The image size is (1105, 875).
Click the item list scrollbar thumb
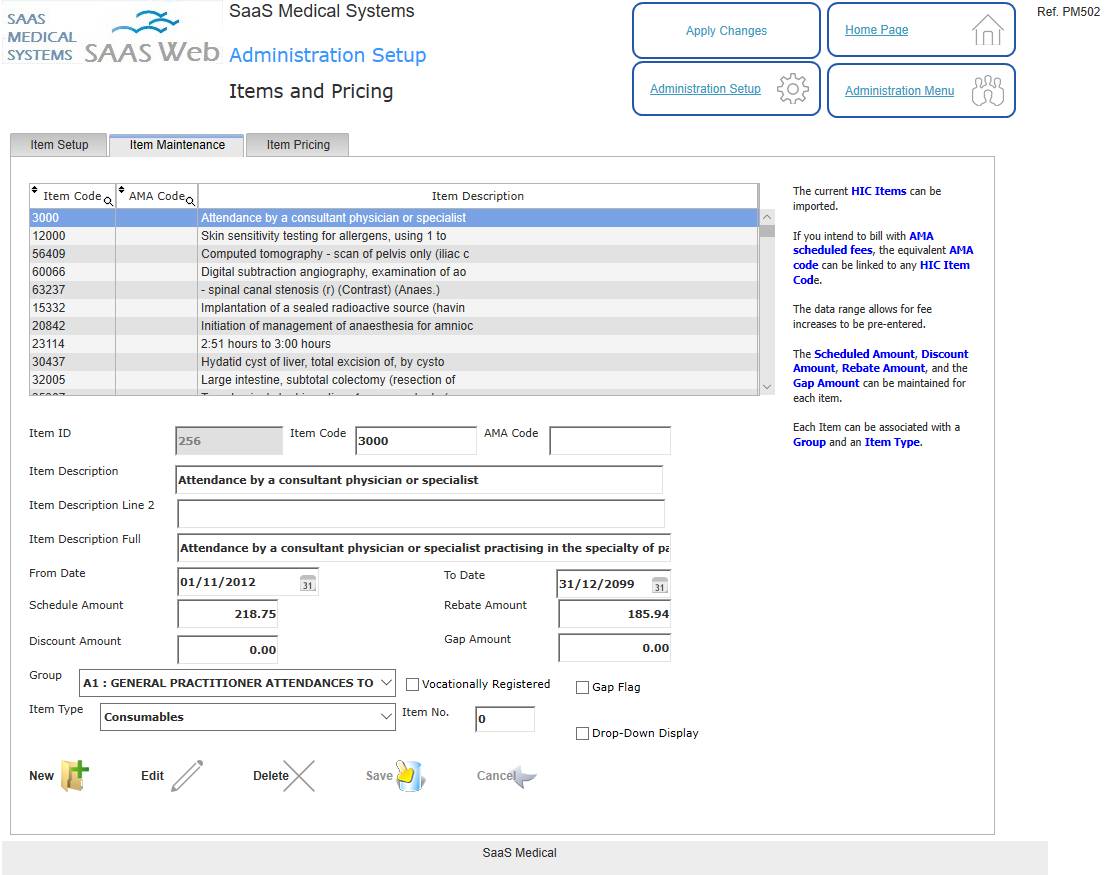click(x=767, y=231)
